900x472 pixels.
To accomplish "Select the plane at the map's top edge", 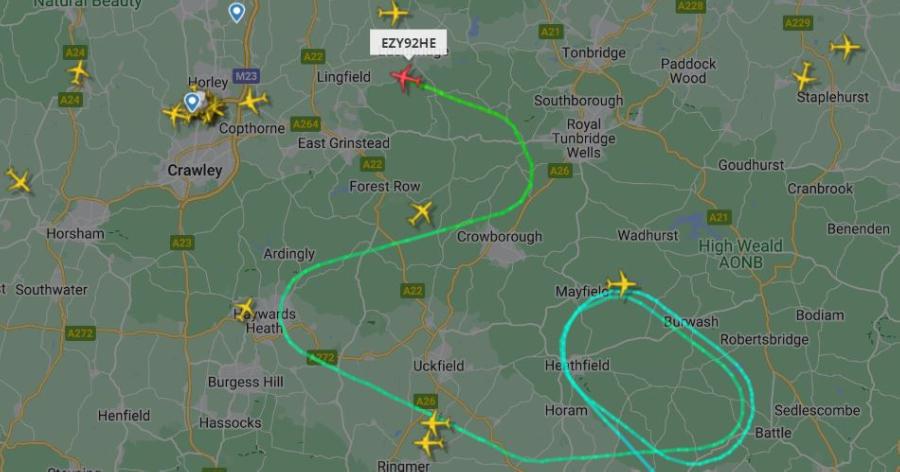I will click(x=394, y=13).
